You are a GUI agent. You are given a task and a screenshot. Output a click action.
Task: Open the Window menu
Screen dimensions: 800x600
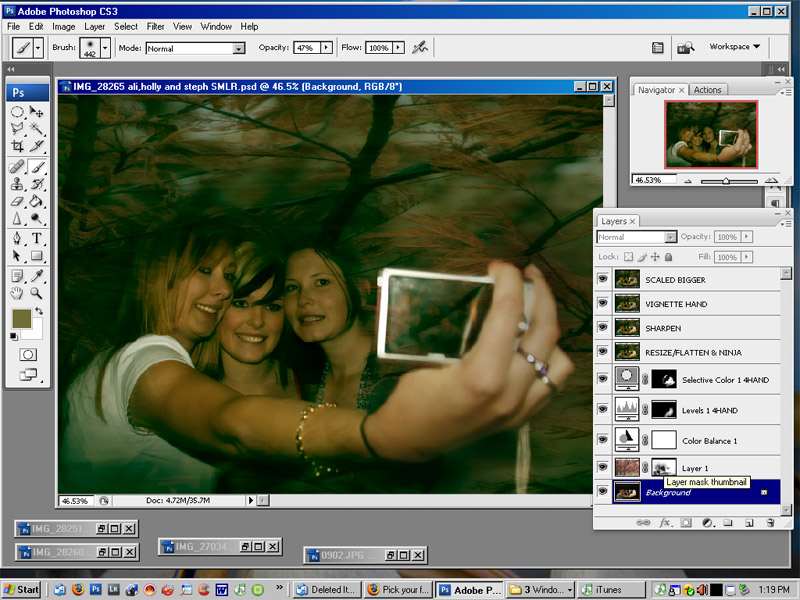point(216,27)
